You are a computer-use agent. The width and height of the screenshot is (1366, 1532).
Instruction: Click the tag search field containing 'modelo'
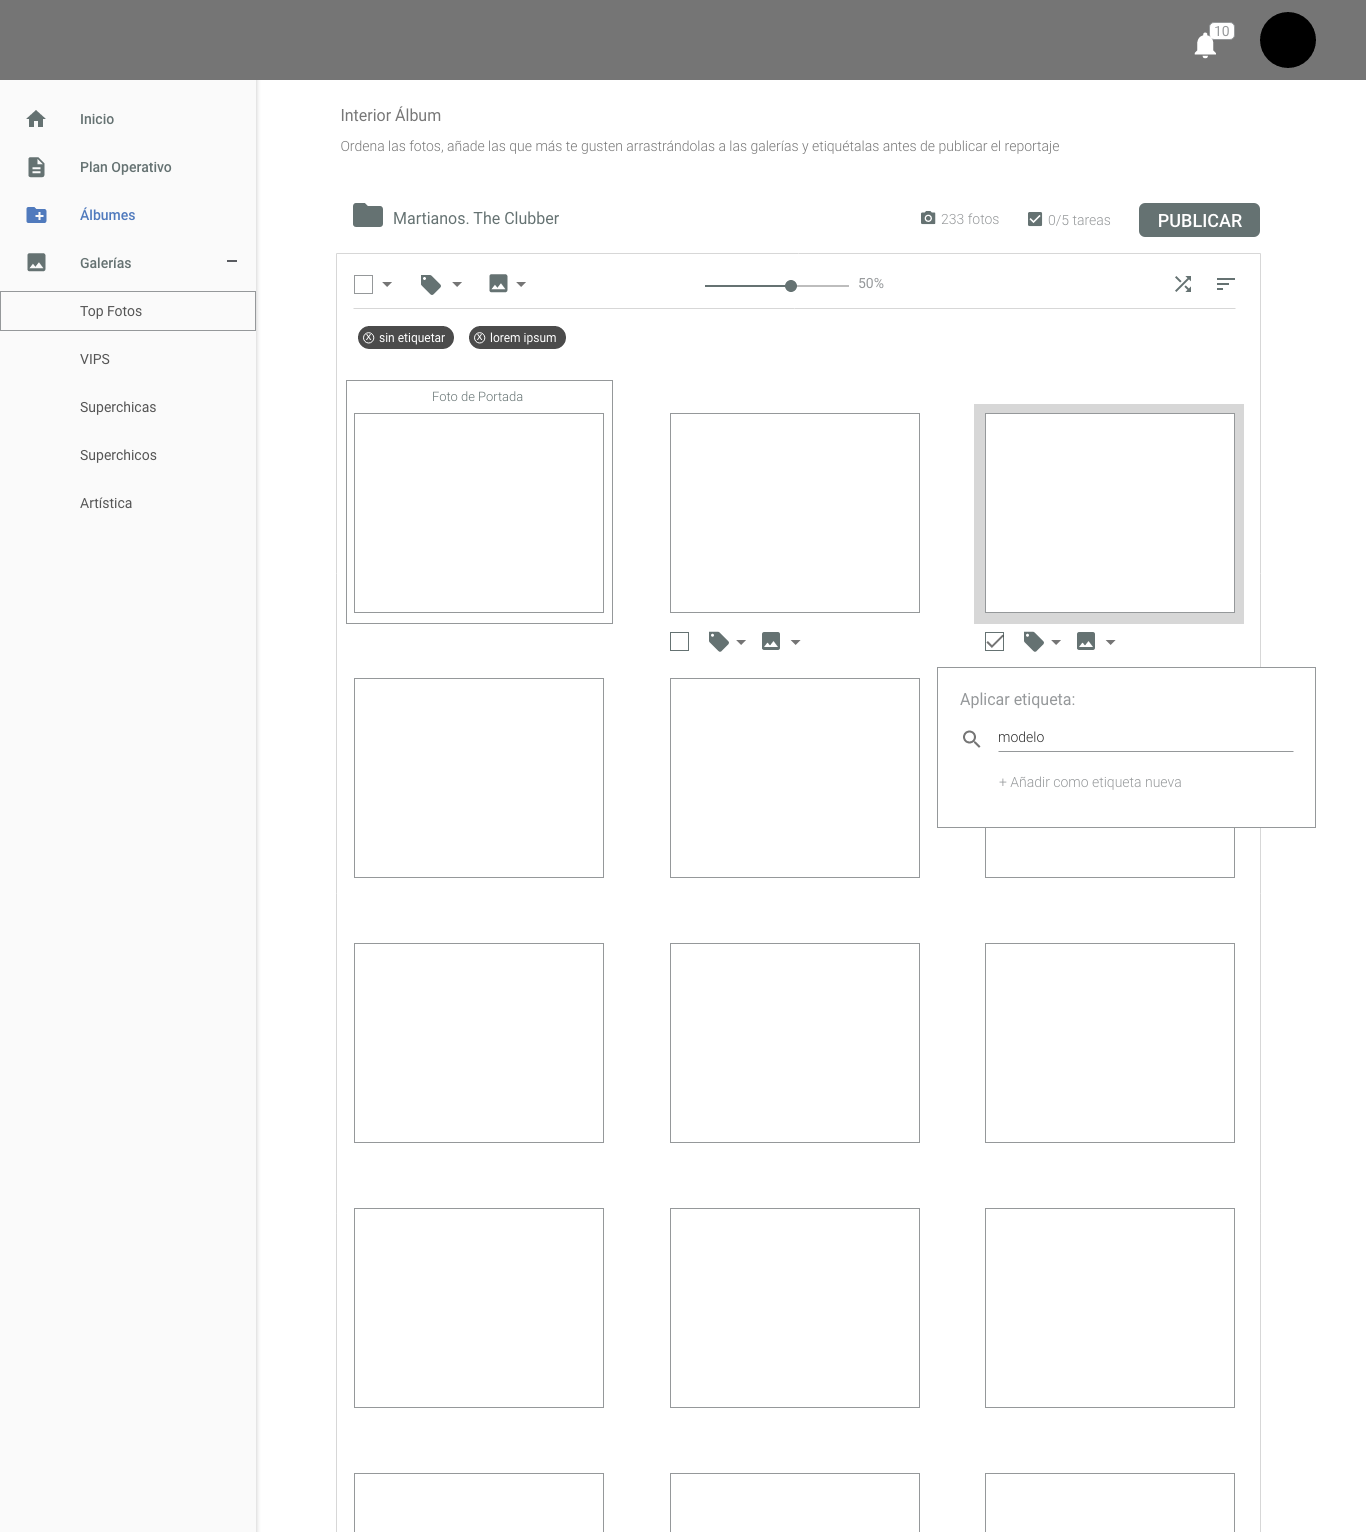click(1146, 738)
